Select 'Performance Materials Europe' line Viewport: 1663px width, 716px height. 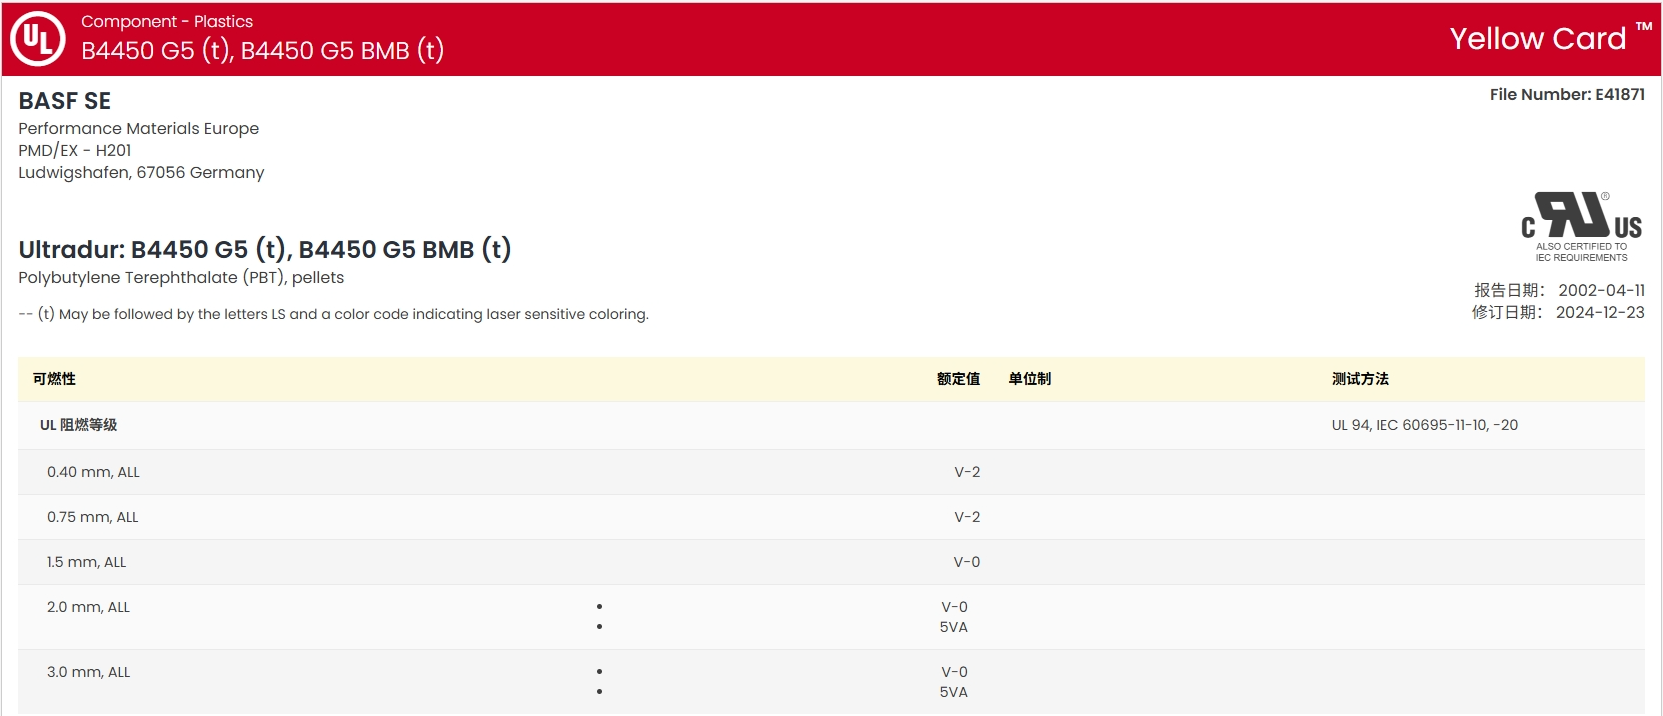tap(139, 128)
